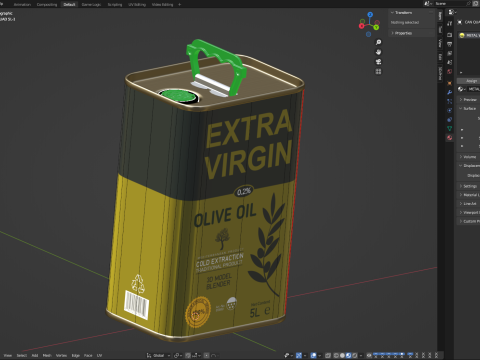Image resolution: width=480 pixels, height=360 pixels.
Task: Click the green Y axis gizmo ball
Action: (376, 27)
